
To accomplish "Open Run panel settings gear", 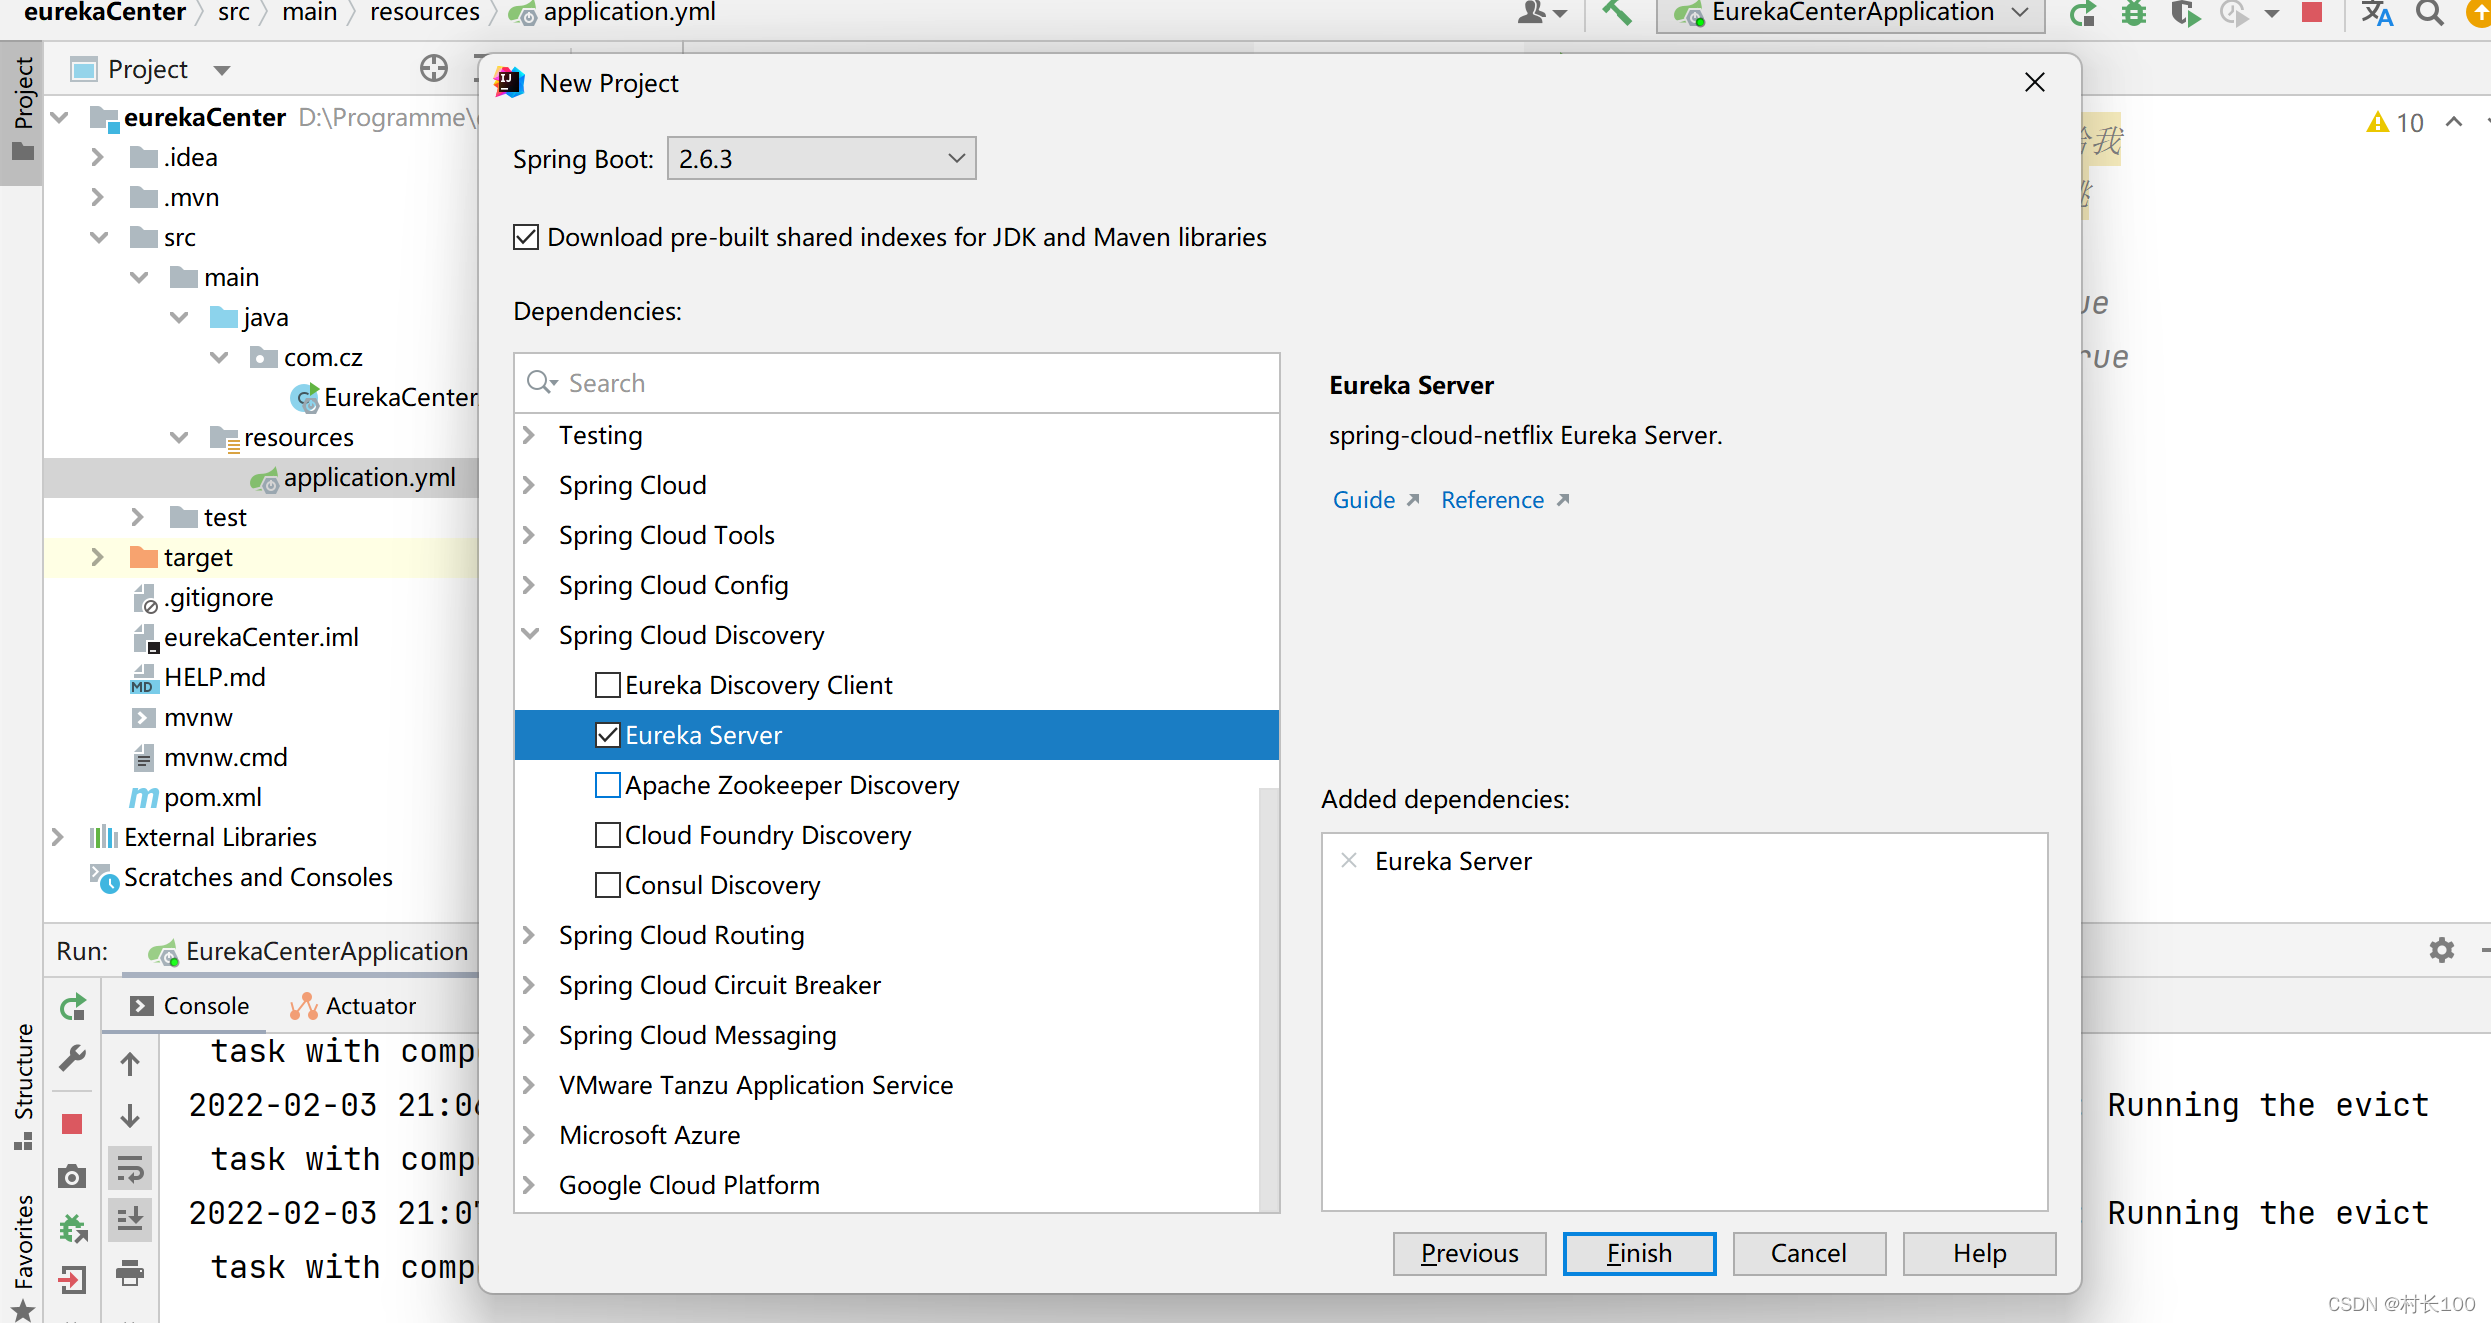I will pos(2441,949).
